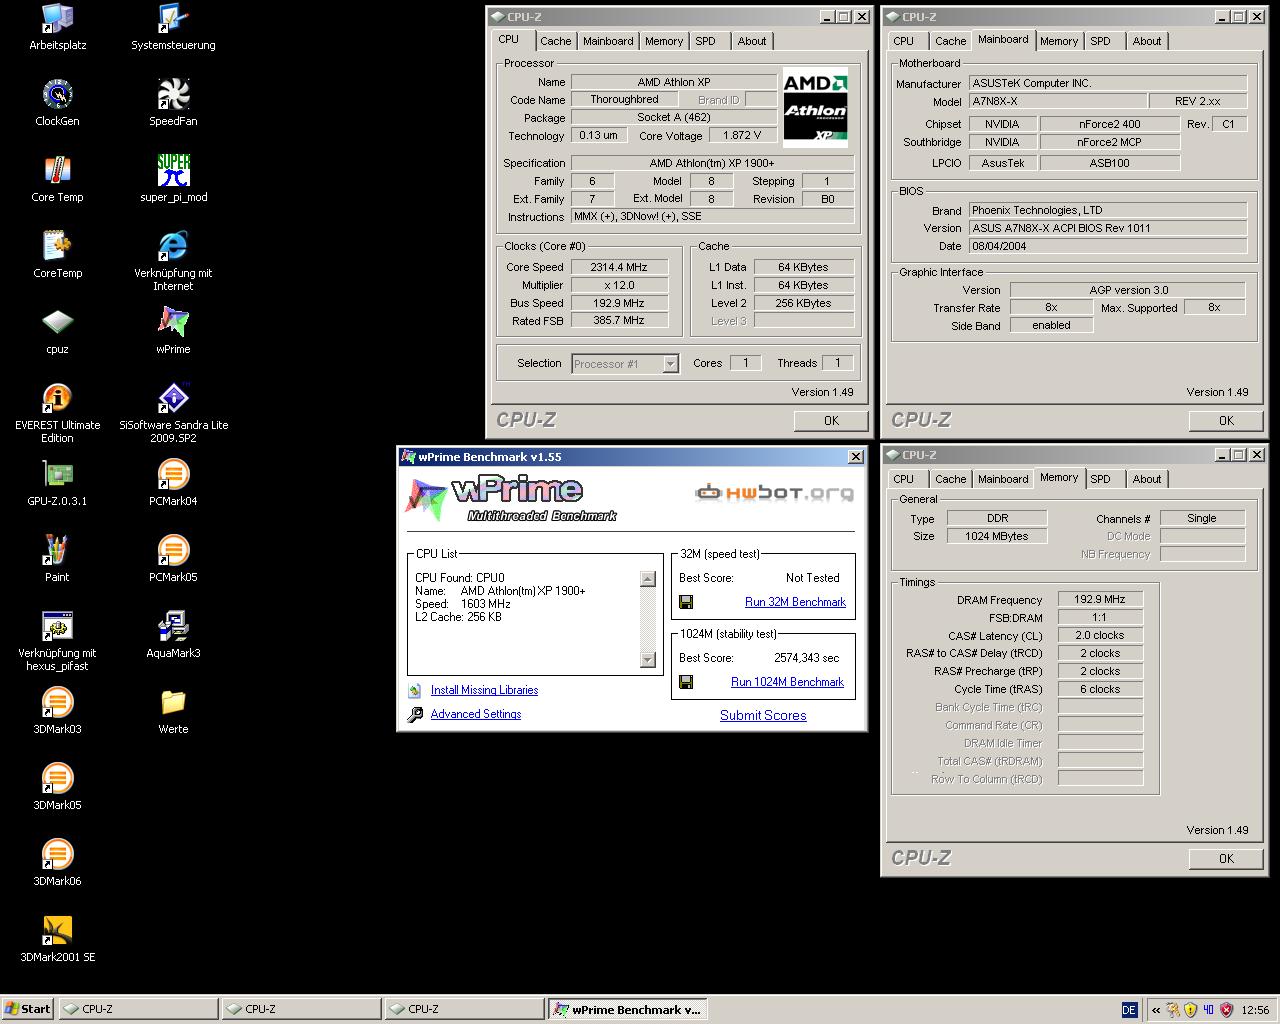Viewport: 1280px width, 1024px height.
Task: Select the SiSoftware Sandra Lite icon
Action: pyautogui.click(x=173, y=399)
